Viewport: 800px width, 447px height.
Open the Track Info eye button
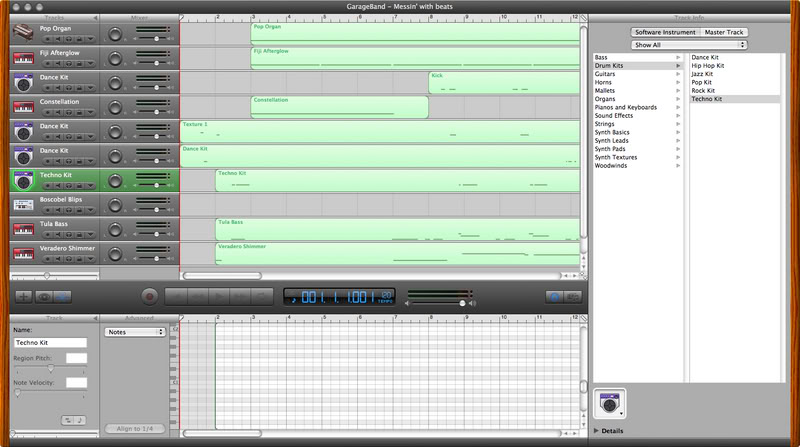coord(44,296)
